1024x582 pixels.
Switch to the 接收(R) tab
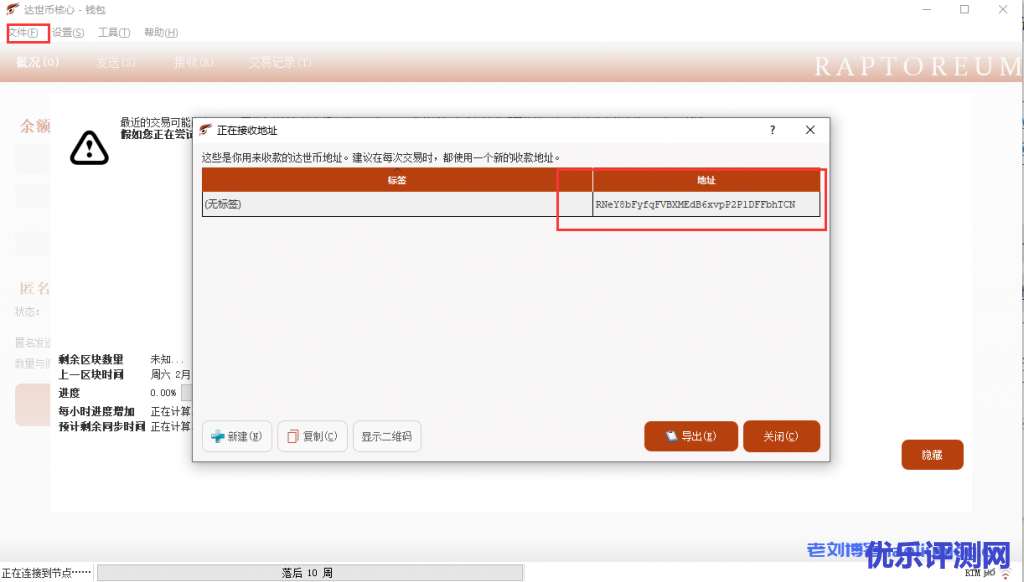point(193,62)
